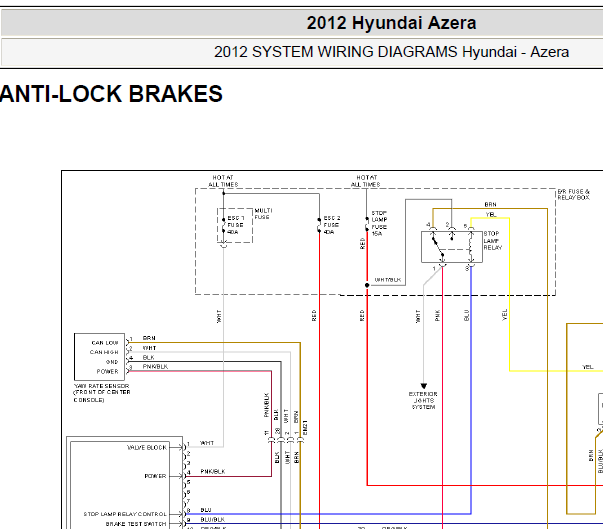The image size is (603, 529).
Task: Click the yaw rate sensor box
Action: (x=100, y=357)
